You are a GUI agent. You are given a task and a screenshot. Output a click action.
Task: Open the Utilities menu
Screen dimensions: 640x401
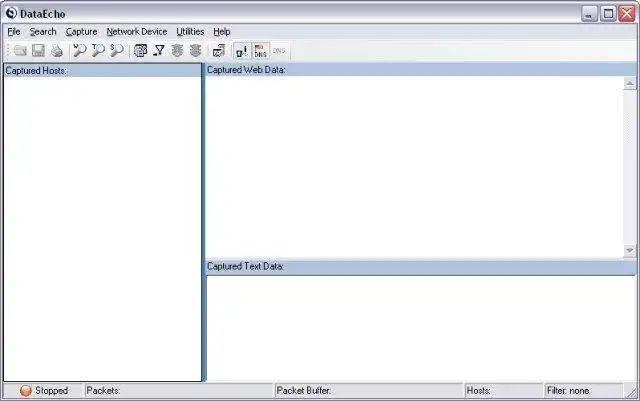pyautogui.click(x=190, y=31)
